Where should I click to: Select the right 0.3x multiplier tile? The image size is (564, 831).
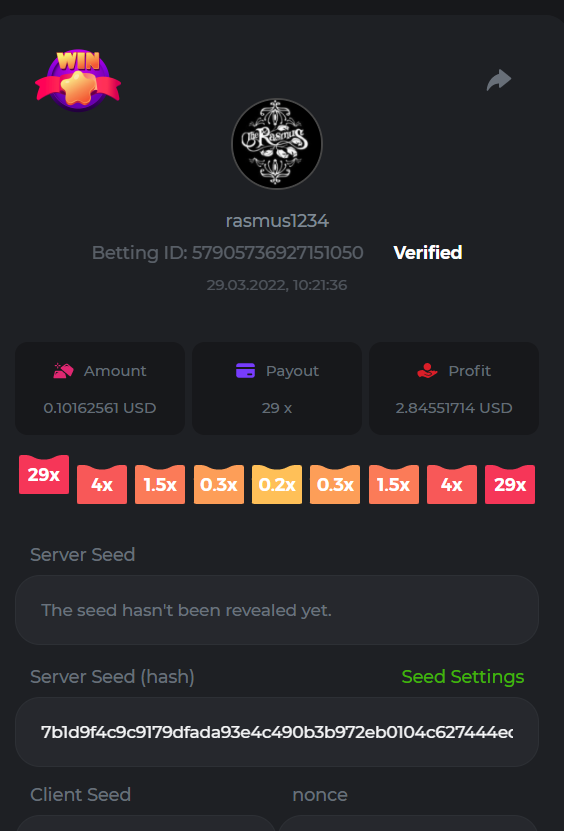click(335, 484)
